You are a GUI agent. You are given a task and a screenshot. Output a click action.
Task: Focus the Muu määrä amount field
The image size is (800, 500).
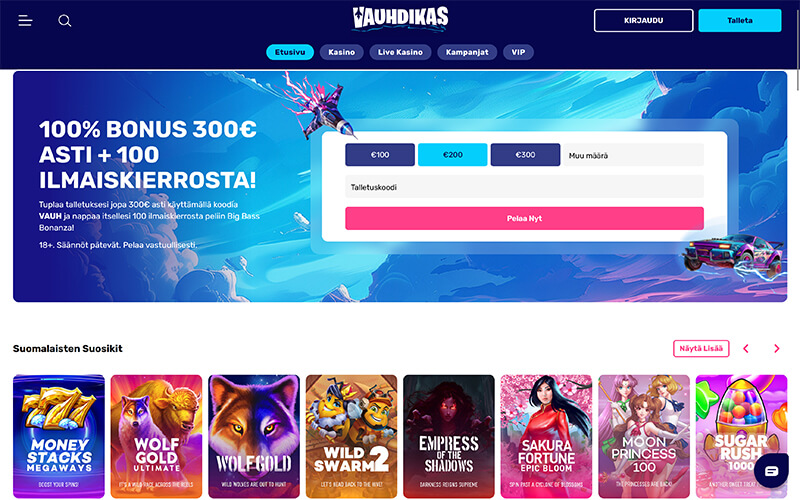click(x=633, y=155)
